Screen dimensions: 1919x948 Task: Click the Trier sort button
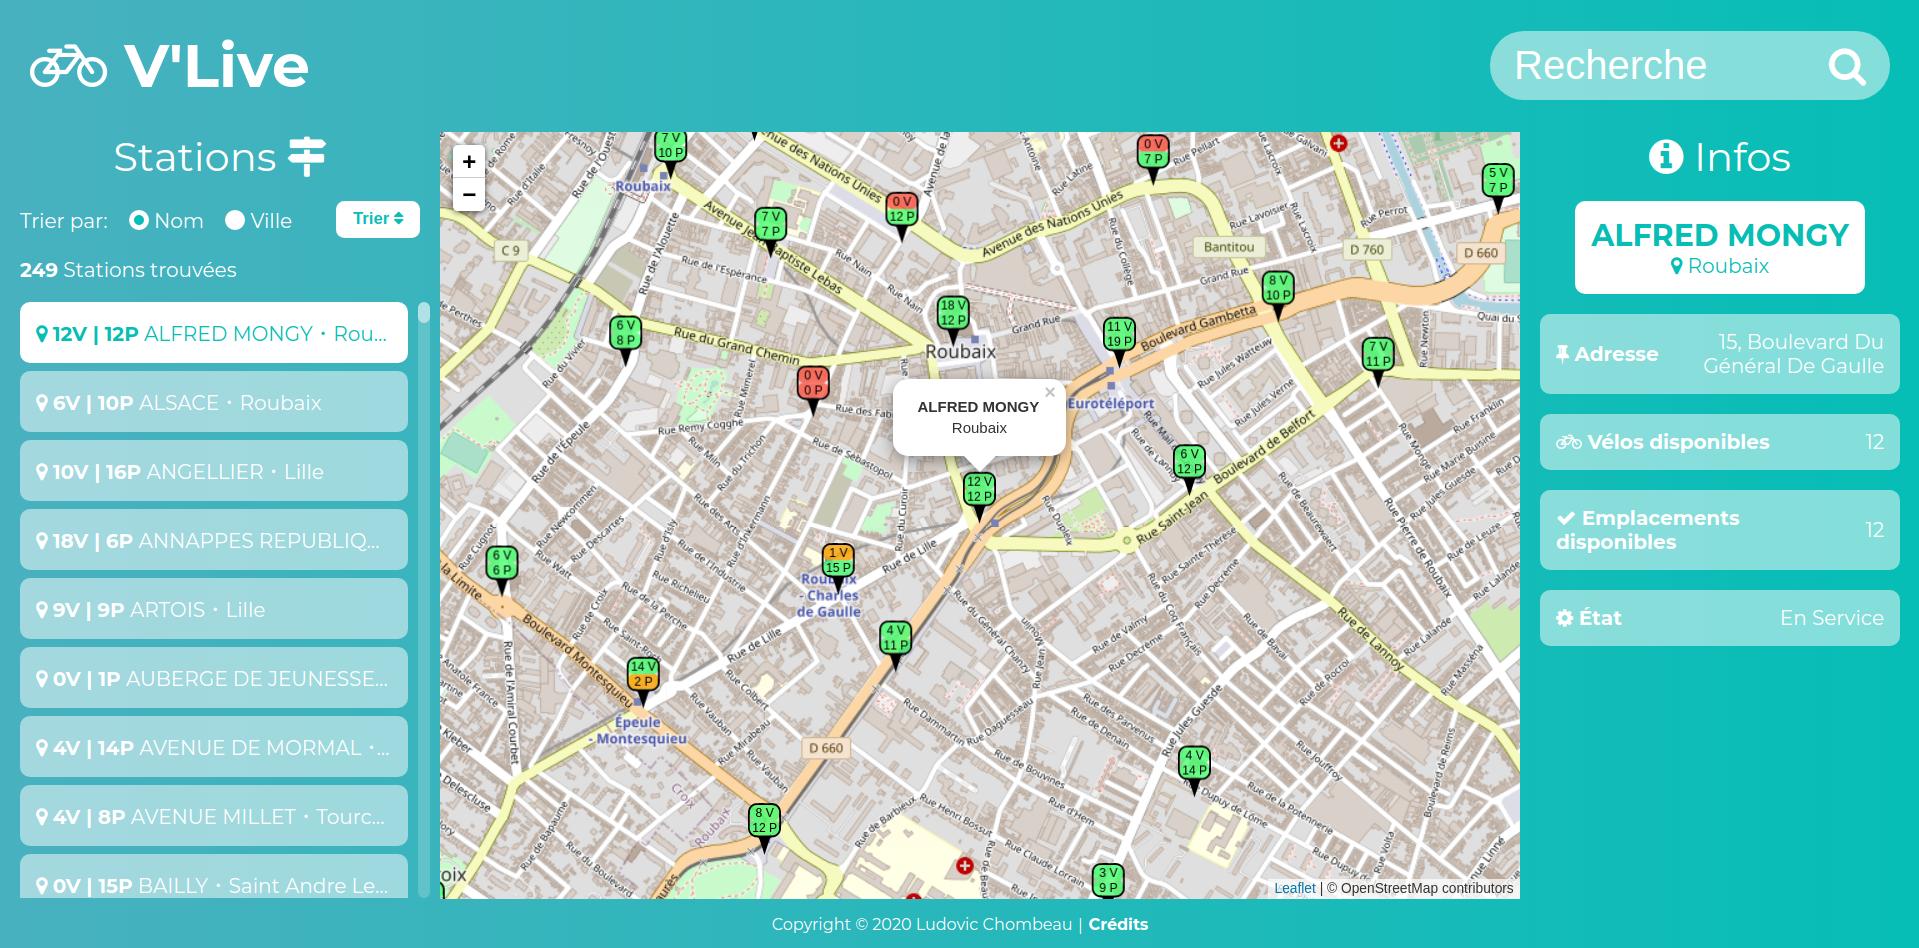(x=378, y=219)
